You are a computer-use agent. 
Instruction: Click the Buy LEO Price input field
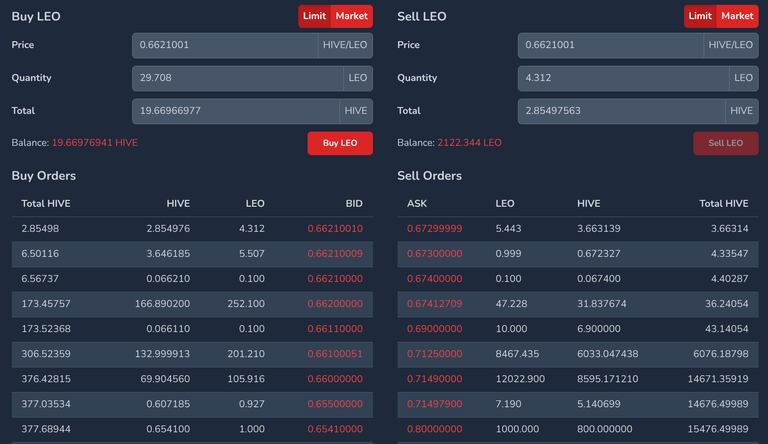[225, 45]
